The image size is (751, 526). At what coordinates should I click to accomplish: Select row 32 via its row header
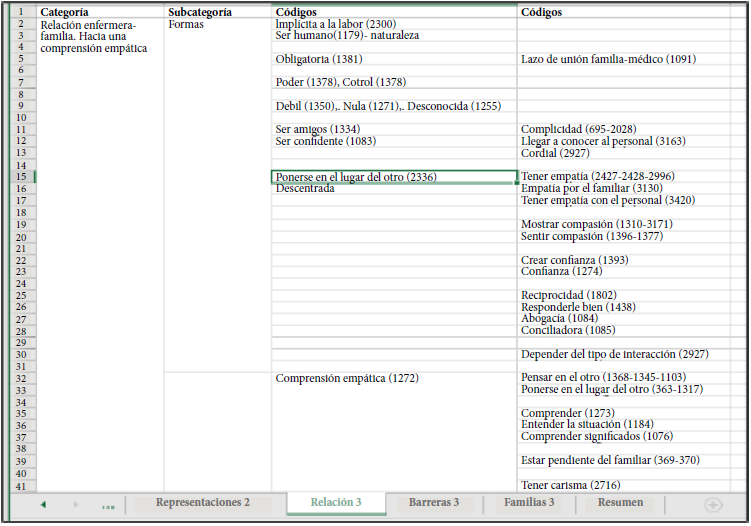pos(20,378)
